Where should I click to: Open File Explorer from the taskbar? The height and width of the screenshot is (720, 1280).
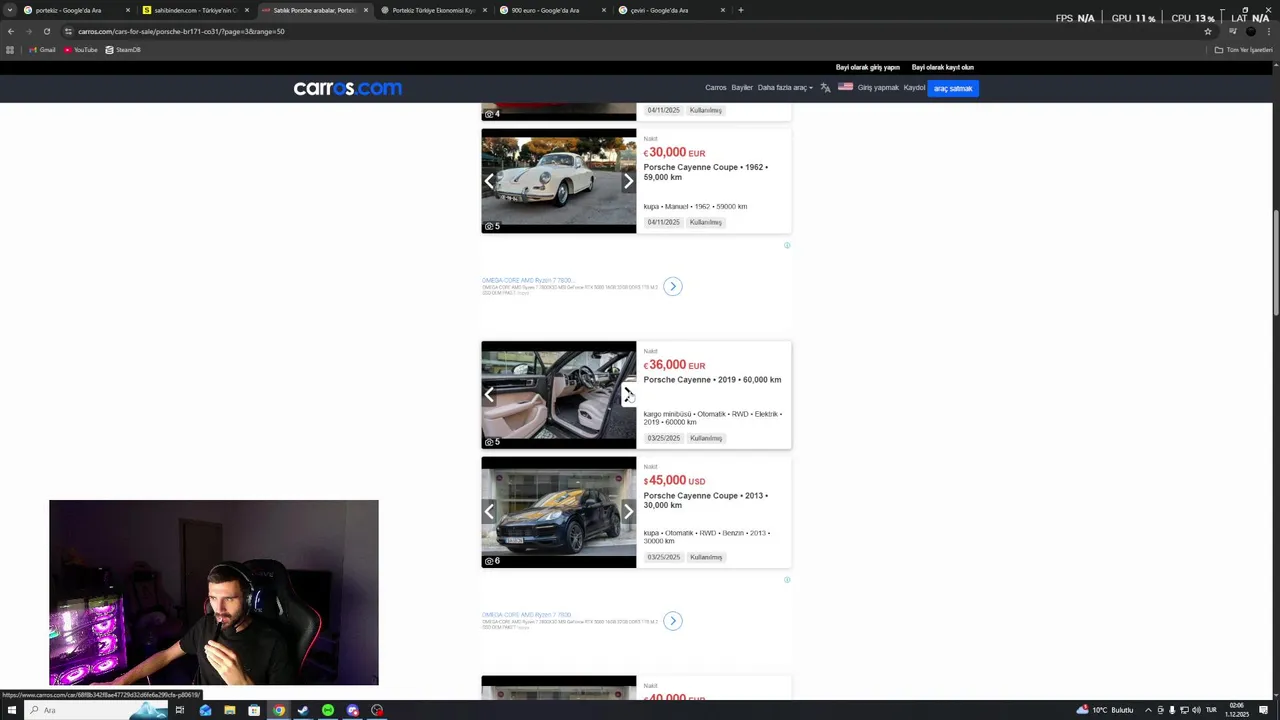point(230,710)
